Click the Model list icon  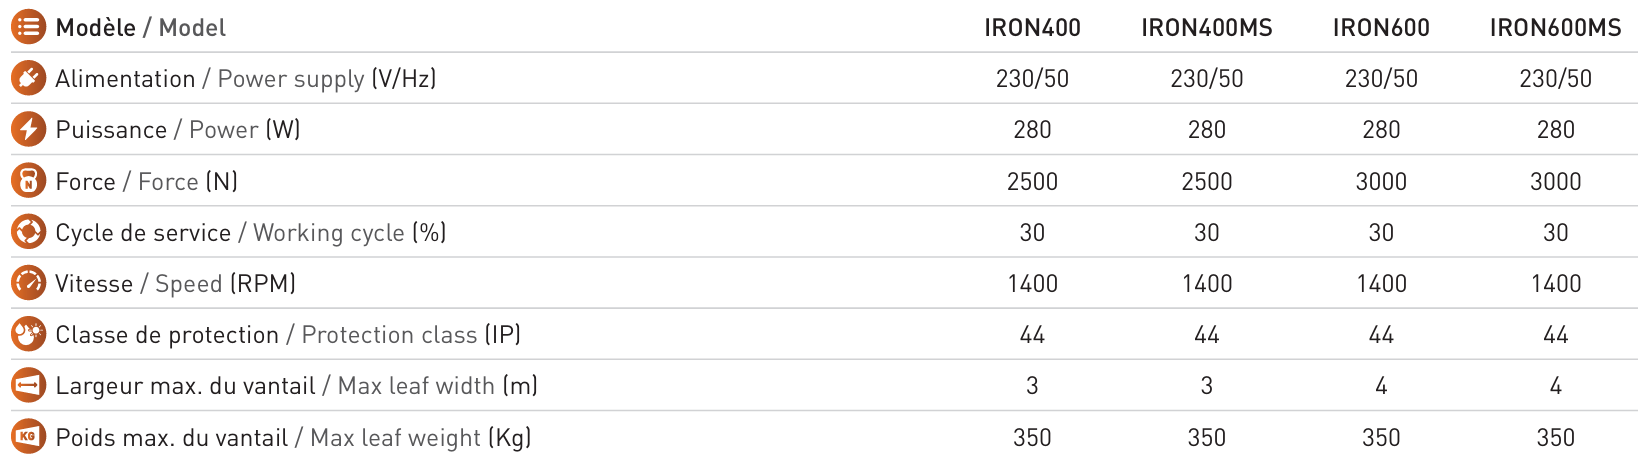click(x=28, y=26)
